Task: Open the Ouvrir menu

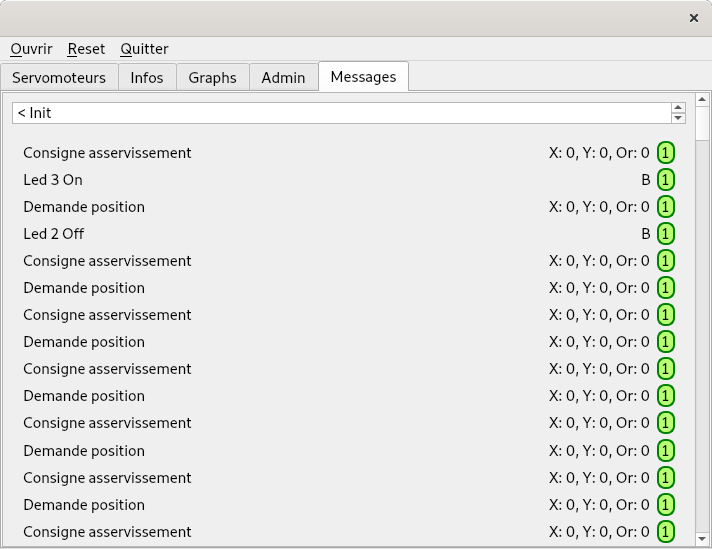Action: pyautogui.click(x=31, y=49)
